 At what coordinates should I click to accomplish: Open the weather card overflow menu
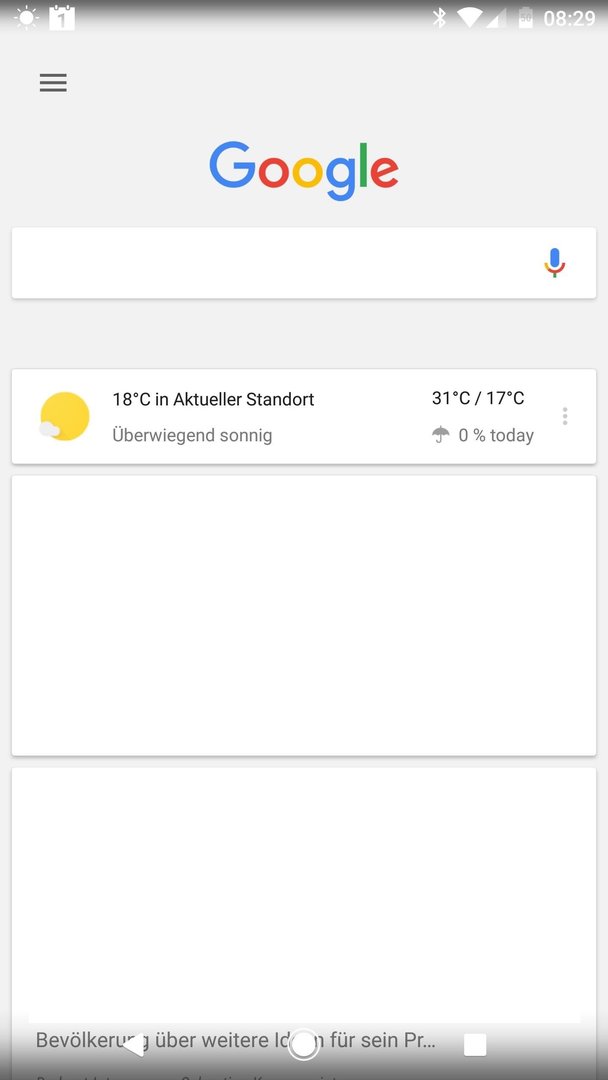coord(565,416)
